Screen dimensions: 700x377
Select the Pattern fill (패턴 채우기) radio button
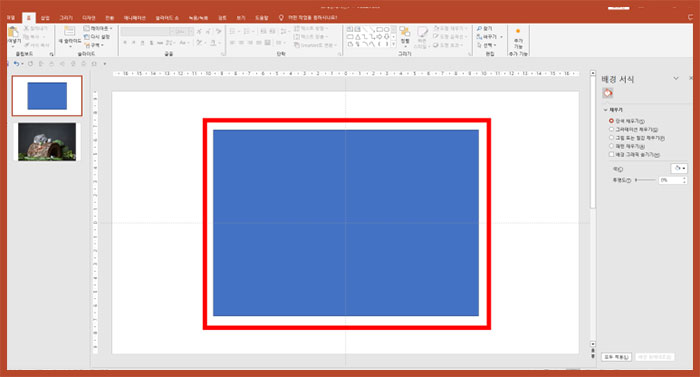[611, 146]
